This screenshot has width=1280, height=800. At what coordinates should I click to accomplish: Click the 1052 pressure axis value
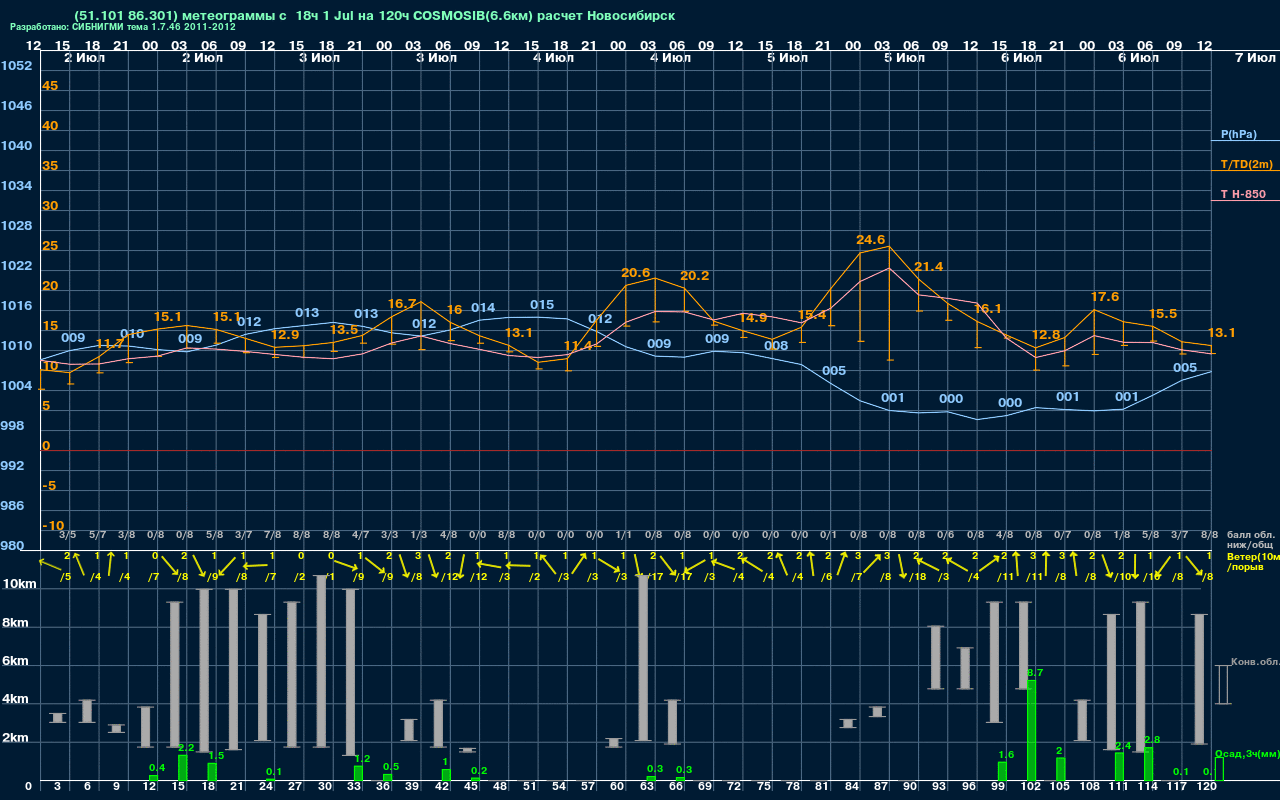pos(16,66)
